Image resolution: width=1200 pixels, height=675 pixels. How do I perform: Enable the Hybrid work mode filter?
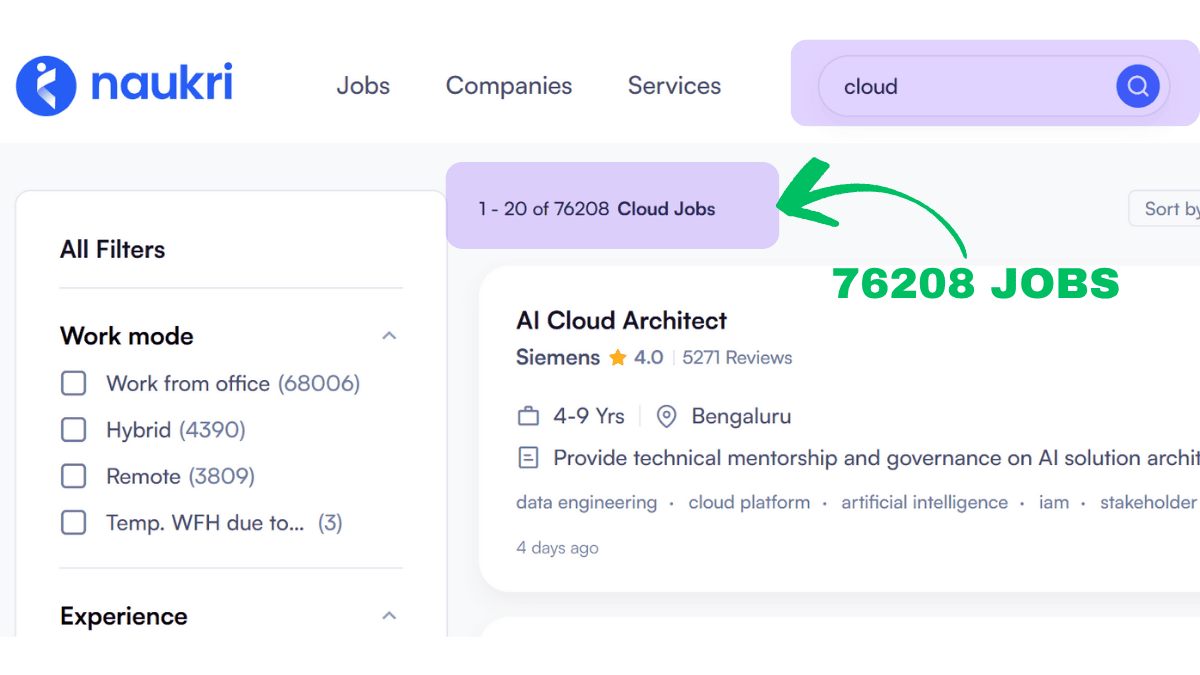[74, 430]
